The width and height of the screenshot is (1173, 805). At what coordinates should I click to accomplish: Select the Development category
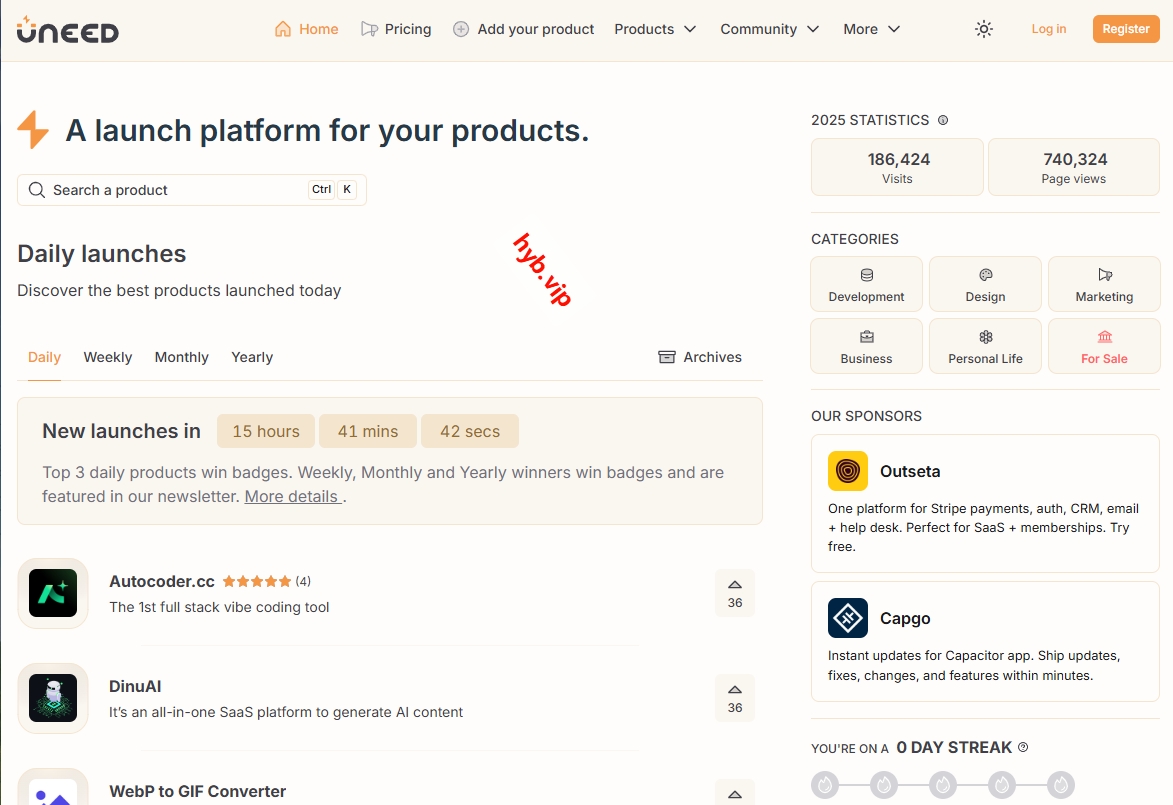[x=866, y=285]
